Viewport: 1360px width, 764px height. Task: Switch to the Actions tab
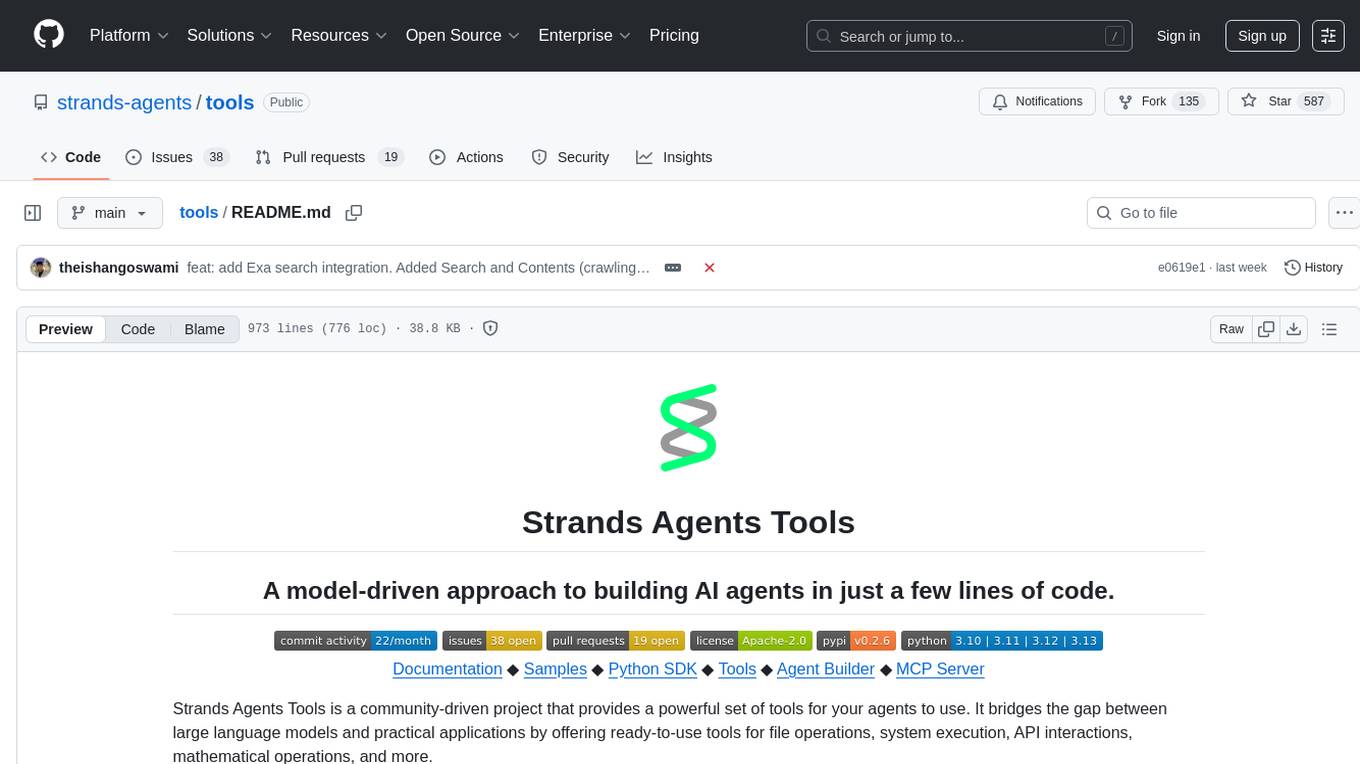coord(466,157)
